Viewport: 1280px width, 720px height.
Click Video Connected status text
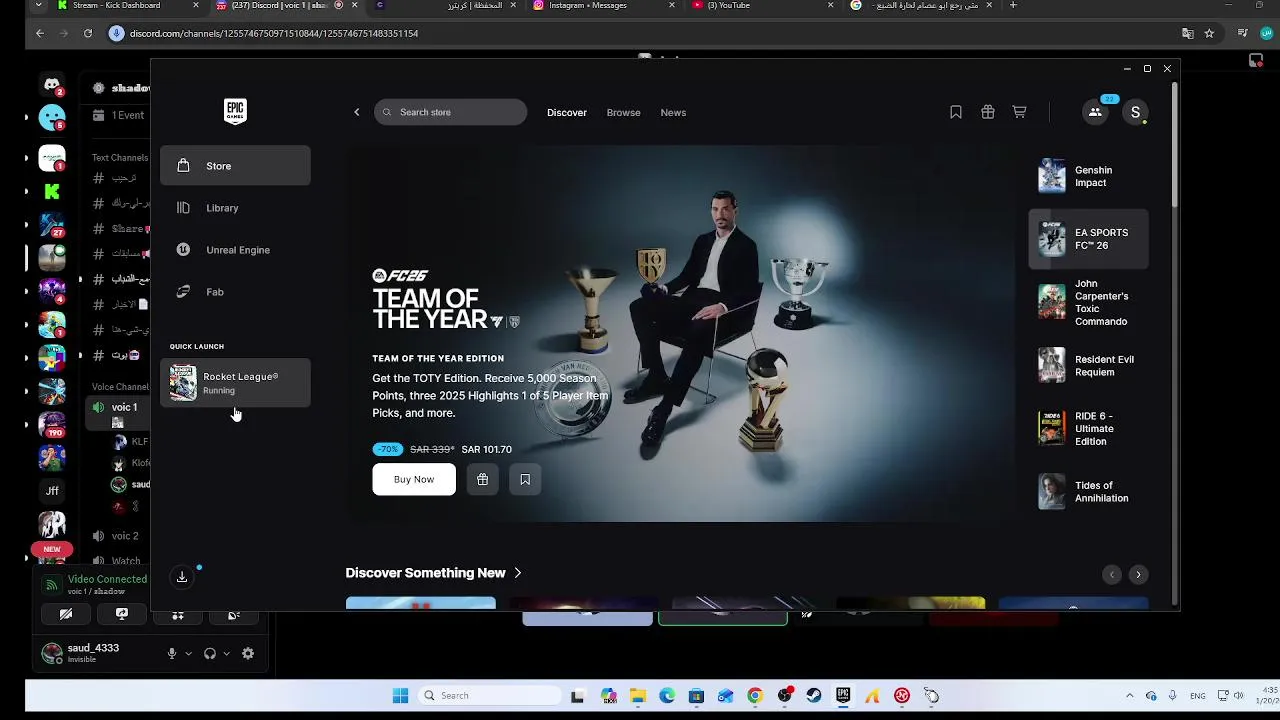(x=107, y=579)
